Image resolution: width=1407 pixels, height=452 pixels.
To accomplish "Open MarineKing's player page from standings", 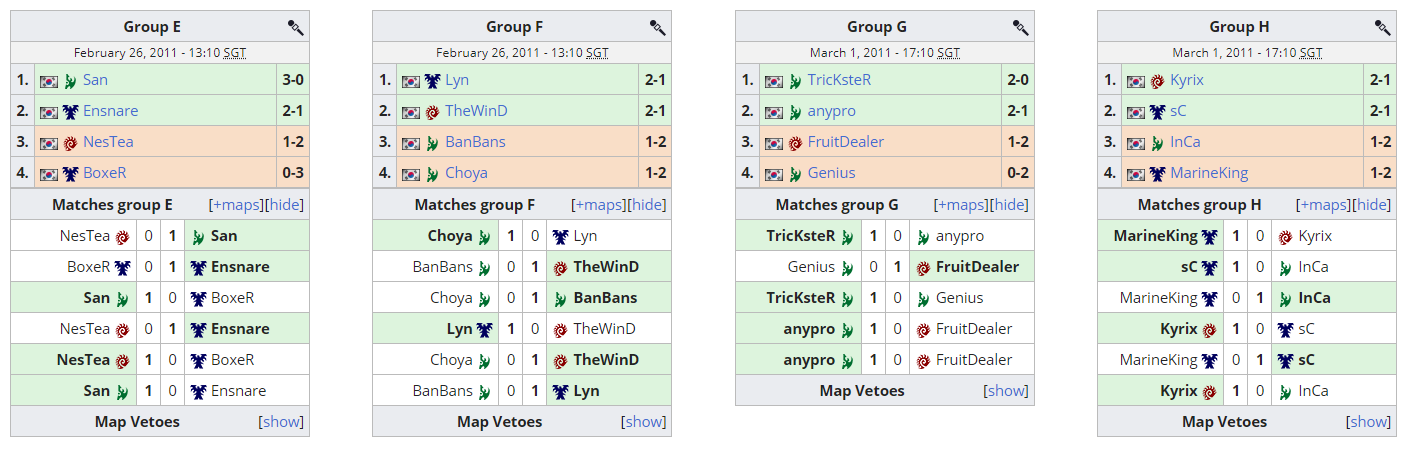I will point(1209,173).
